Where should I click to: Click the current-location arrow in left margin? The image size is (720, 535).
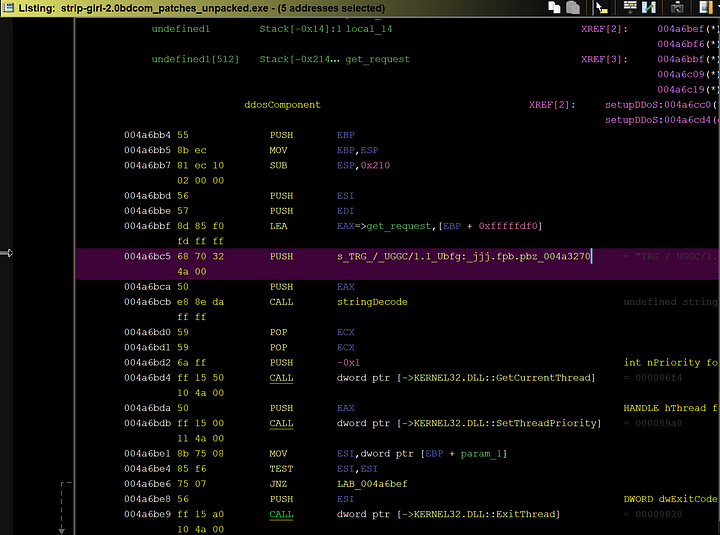[6, 253]
